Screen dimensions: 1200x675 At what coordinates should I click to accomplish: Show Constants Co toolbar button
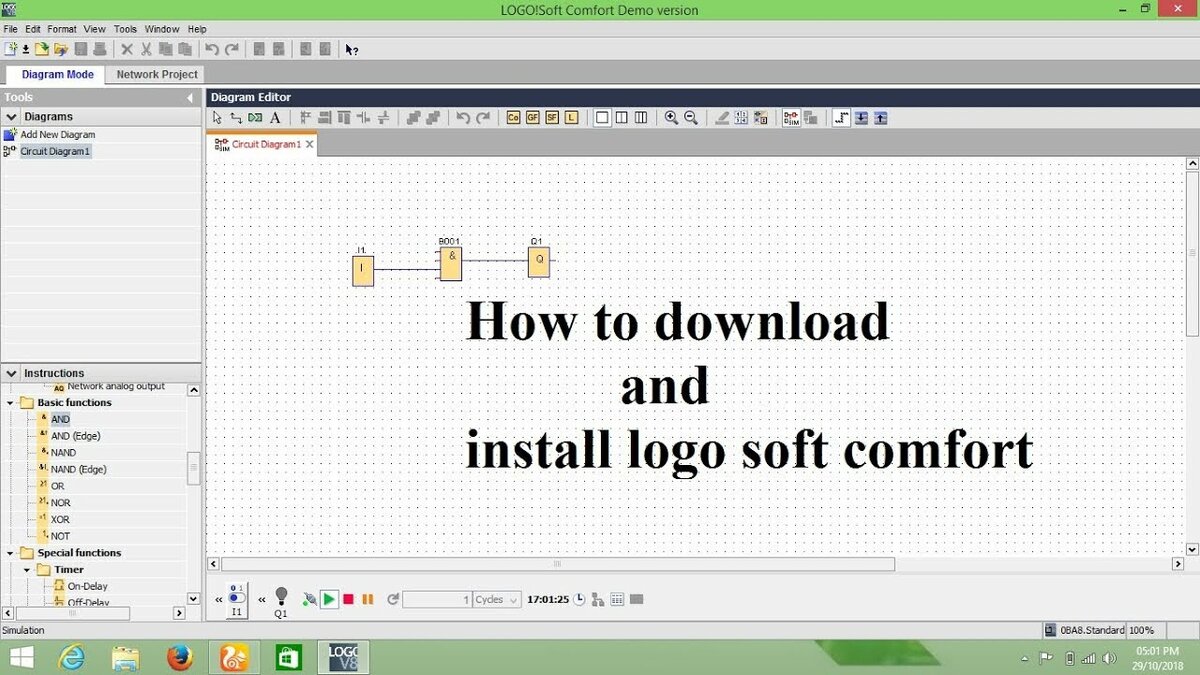pyautogui.click(x=513, y=118)
